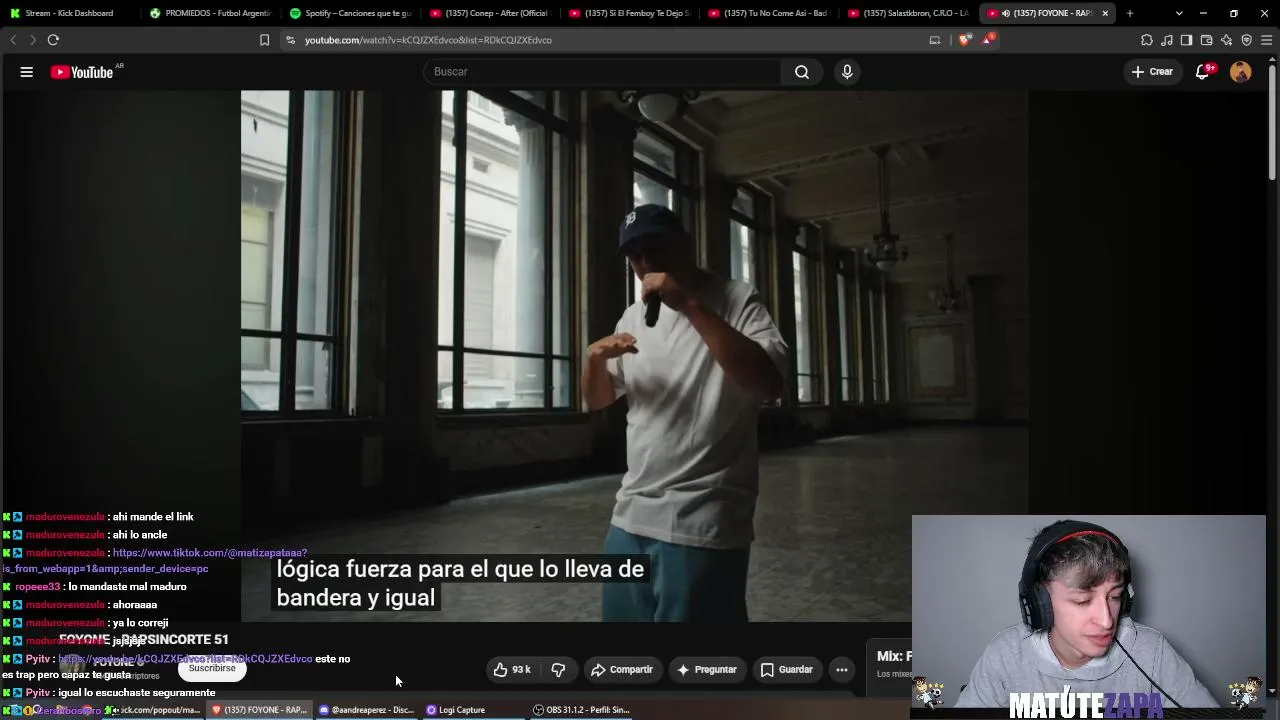1280x720 pixels.
Task: Subscribe with the Suscribirse button
Action: (x=212, y=668)
